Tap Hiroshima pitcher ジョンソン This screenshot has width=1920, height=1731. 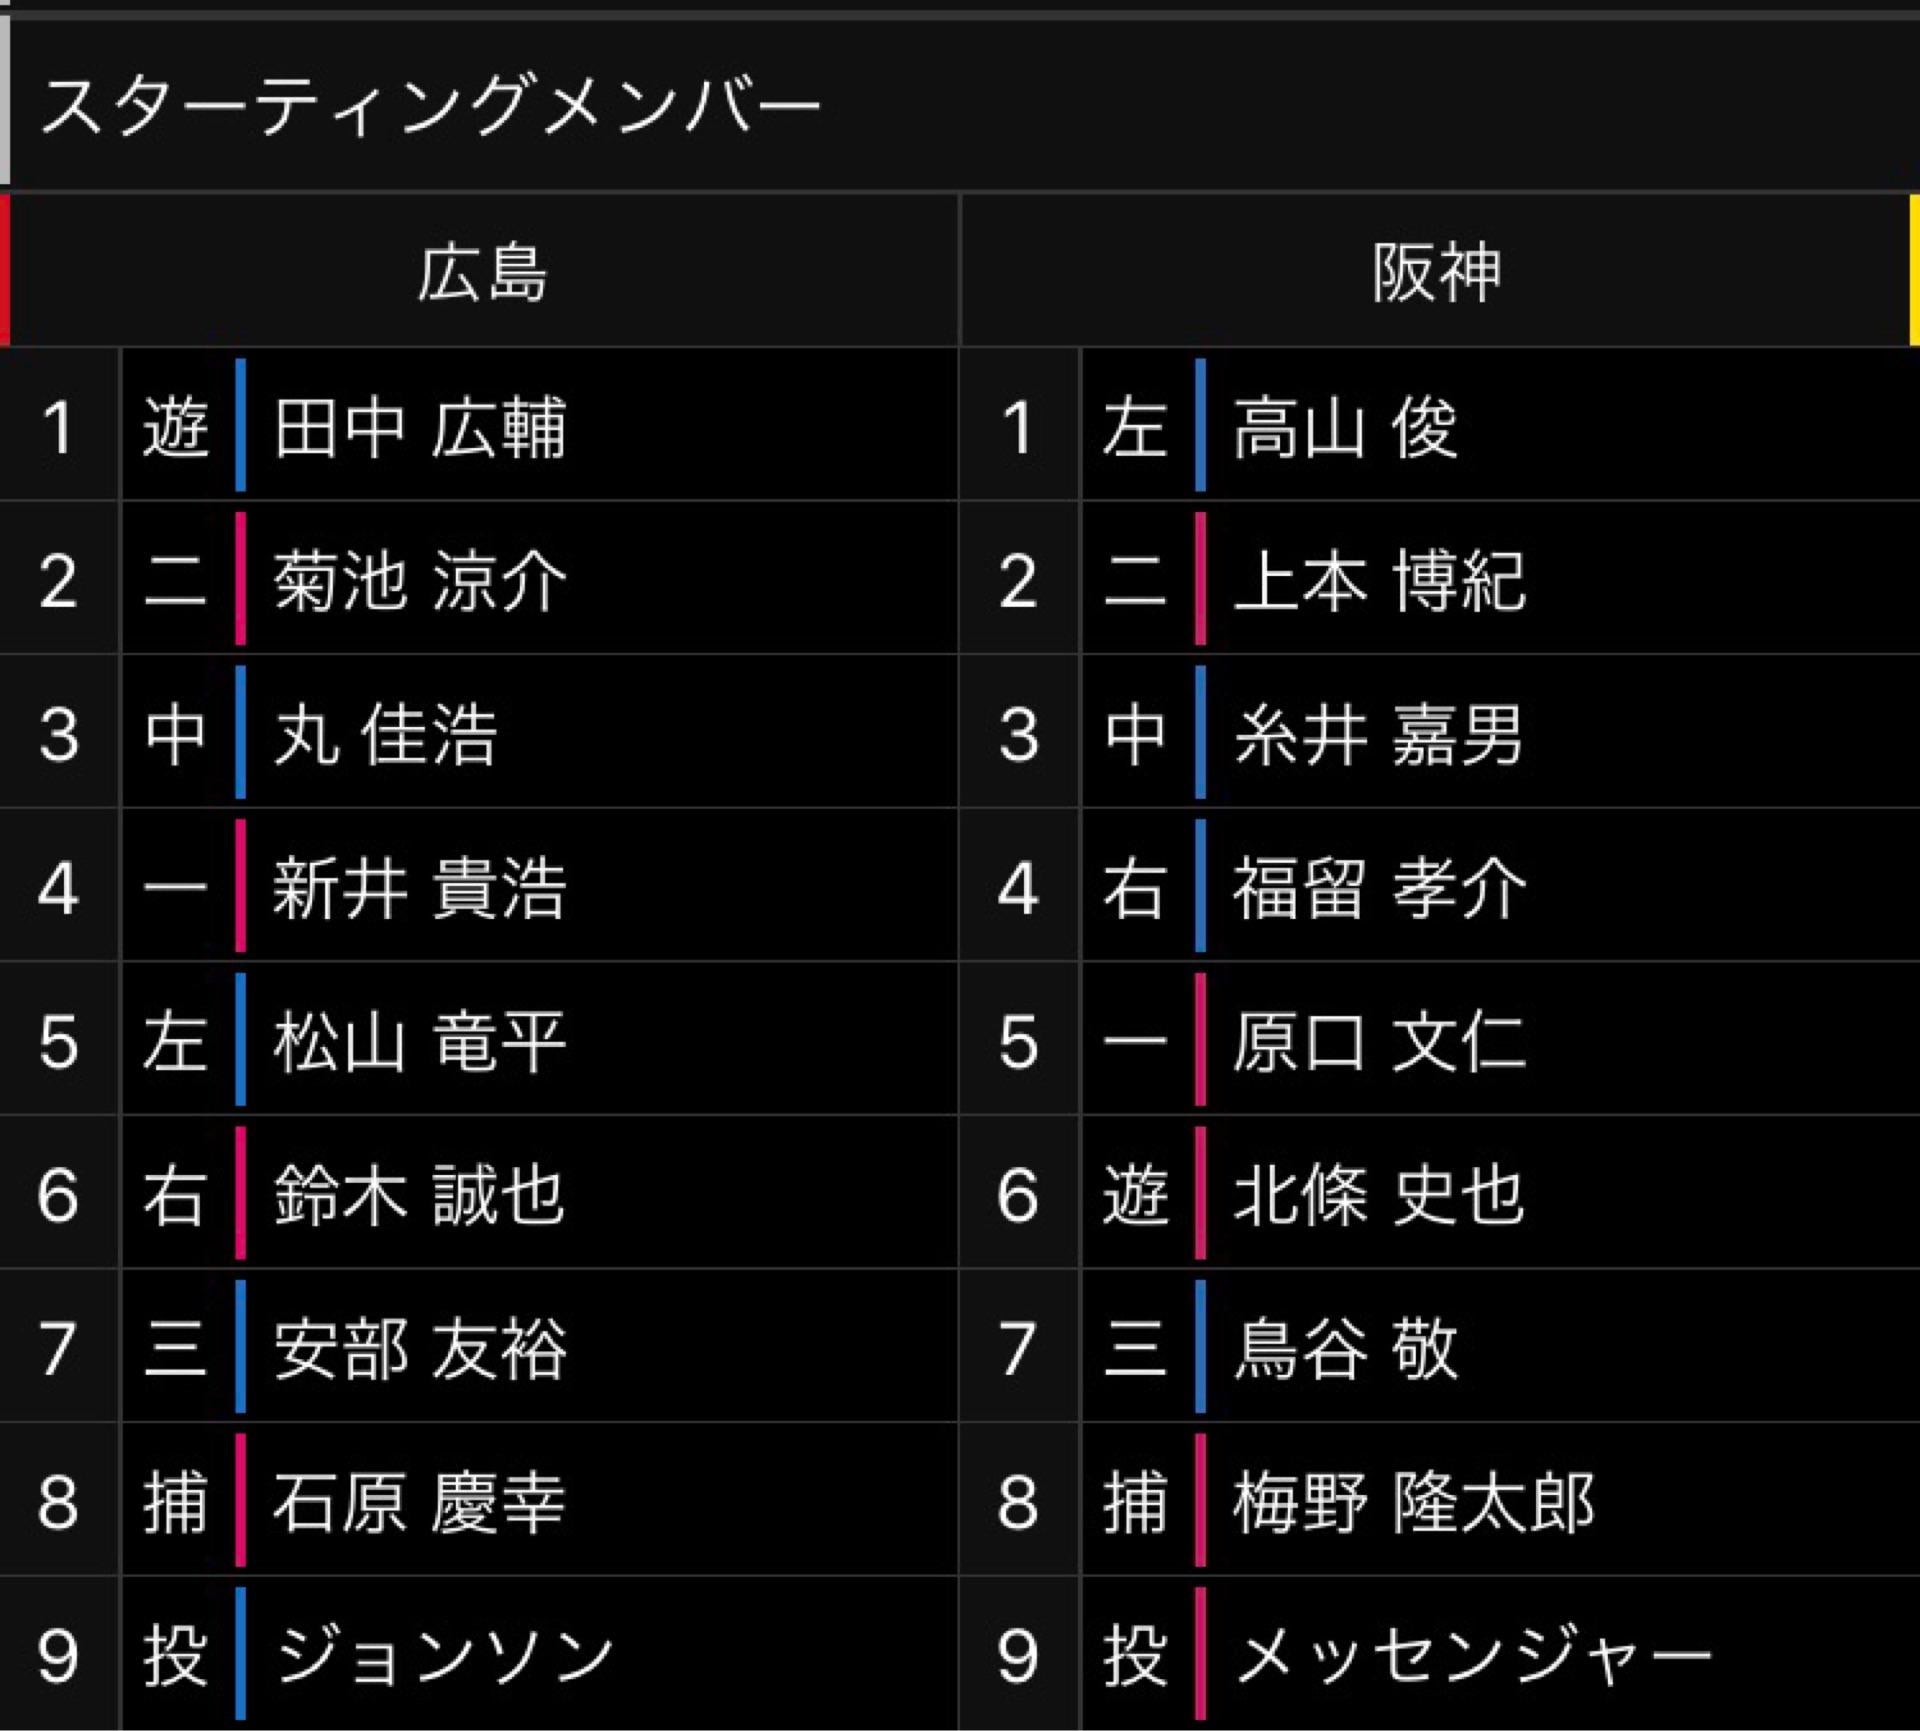pos(443,1656)
